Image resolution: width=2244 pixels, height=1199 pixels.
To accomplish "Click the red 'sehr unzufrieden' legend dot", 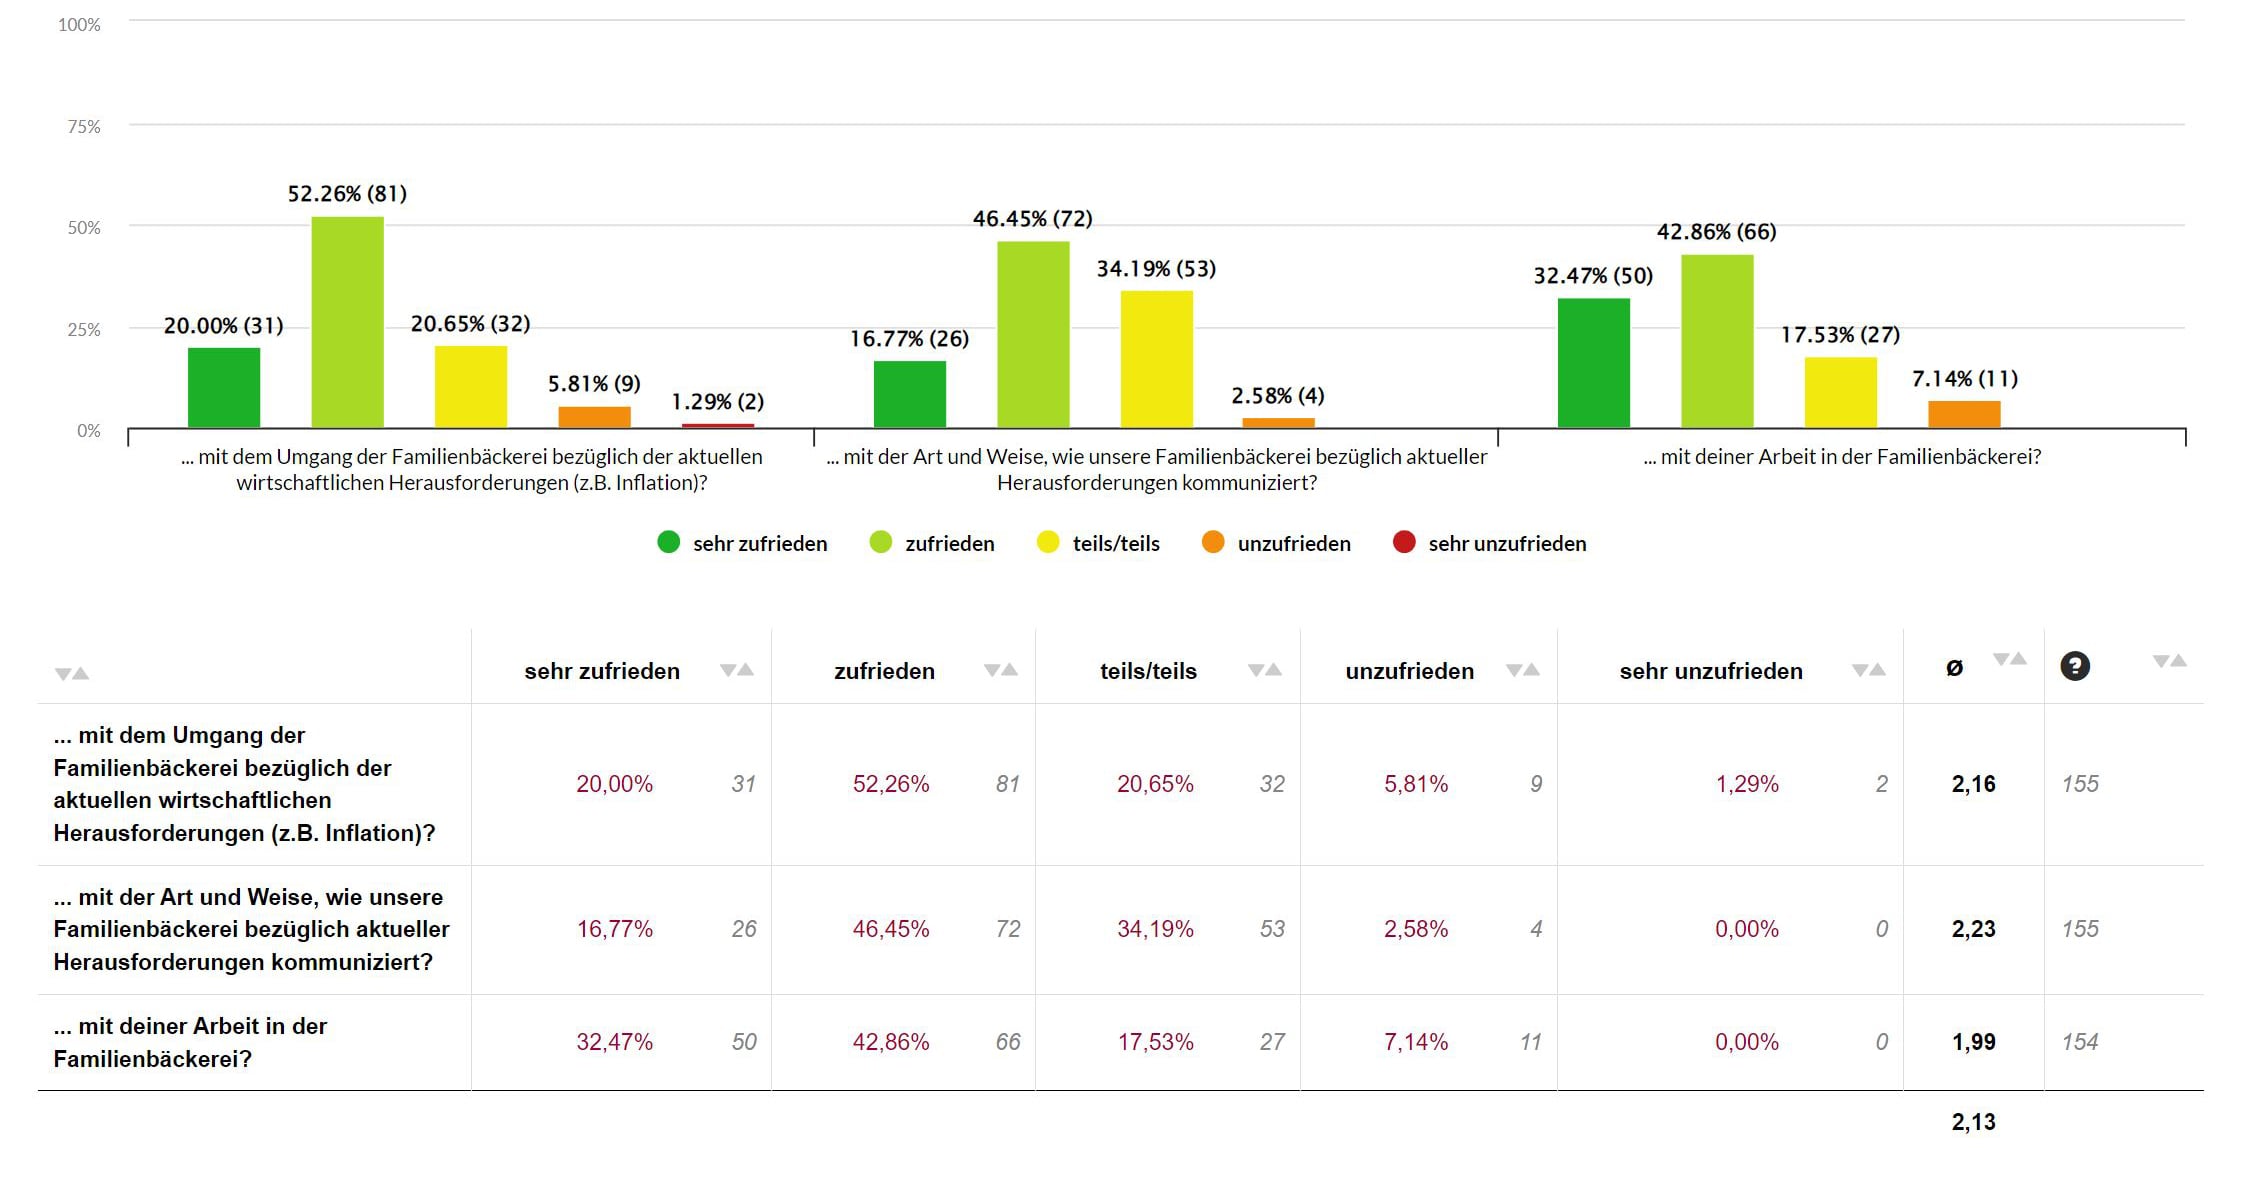I will pos(1404,543).
